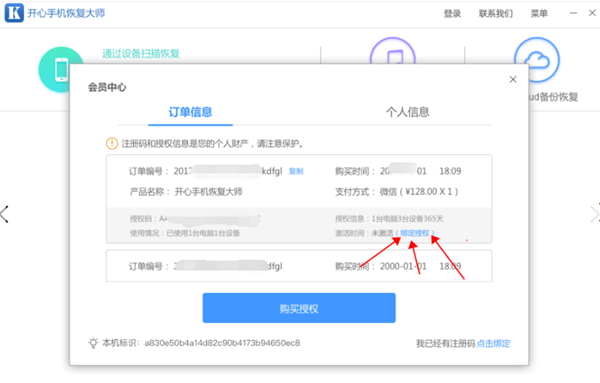Click the orange warning icon next to notice

pyautogui.click(x=112, y=143)
